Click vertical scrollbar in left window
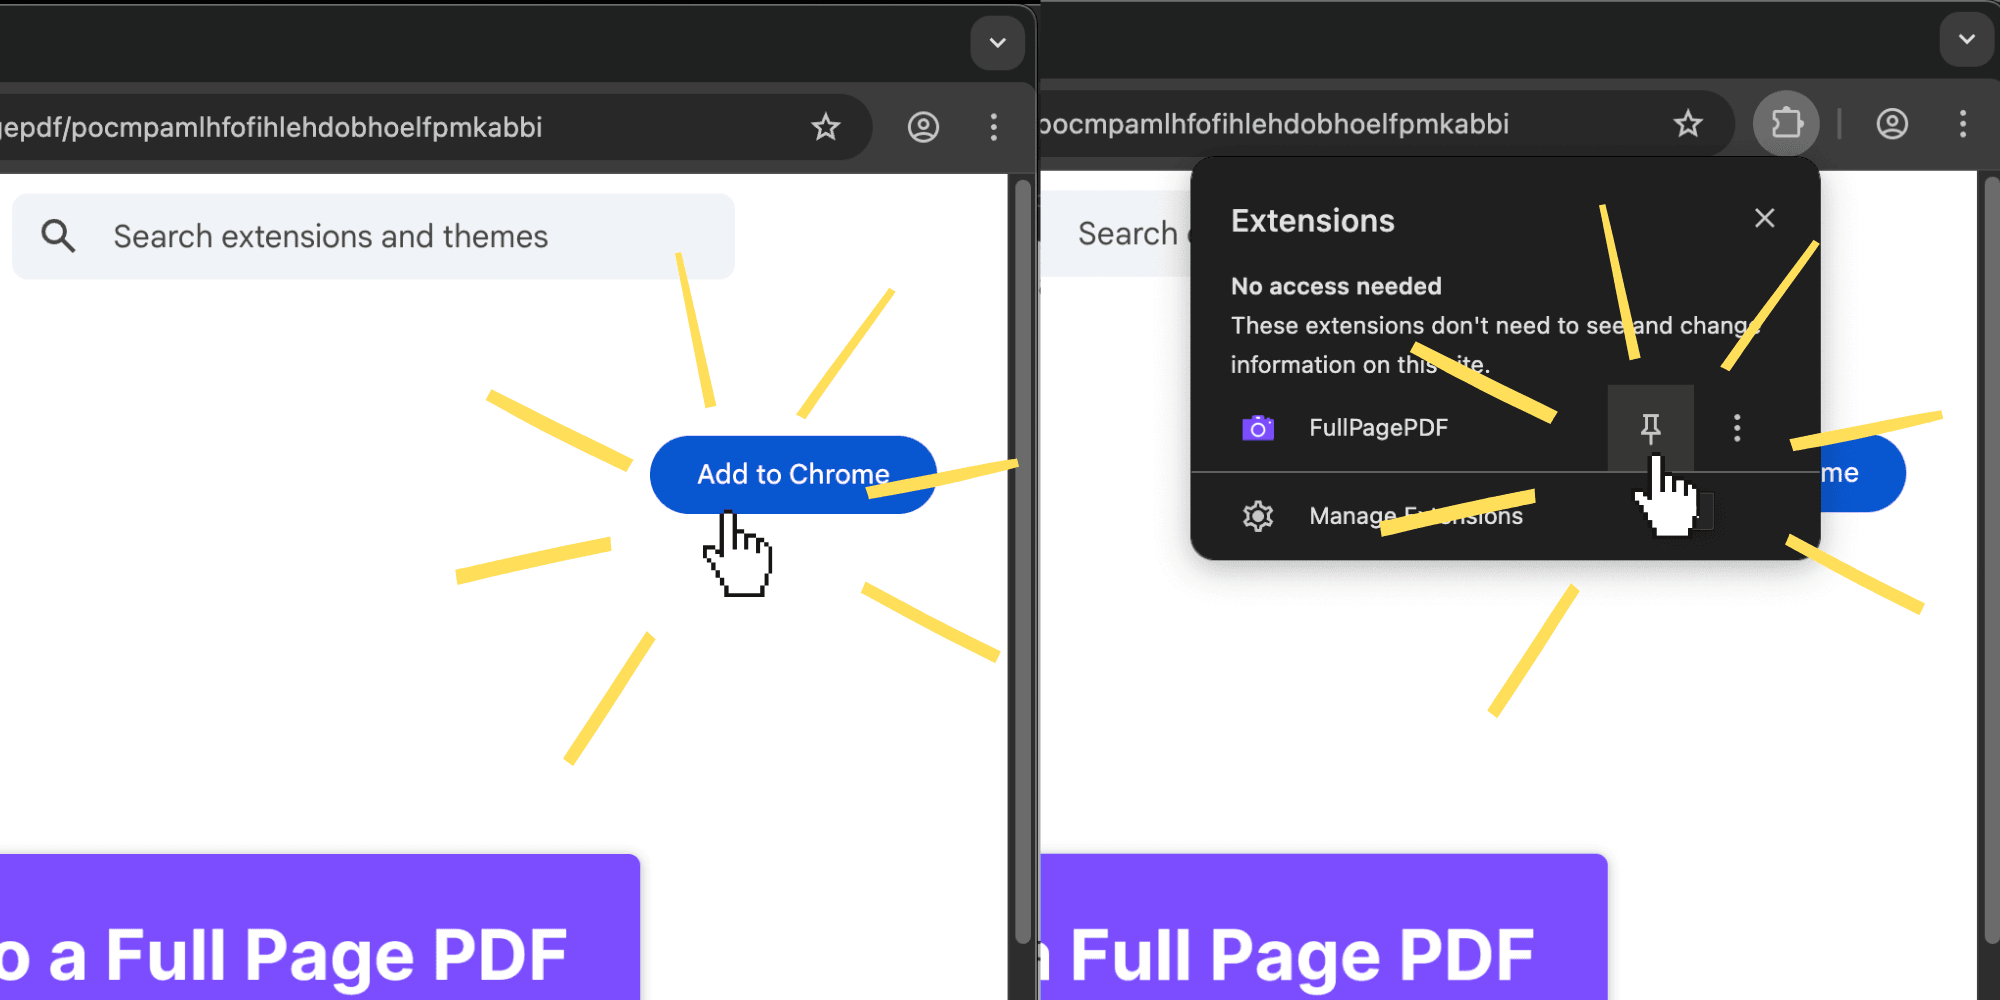Viewport: 2000px width, 1000px height. click(1022, 560)
